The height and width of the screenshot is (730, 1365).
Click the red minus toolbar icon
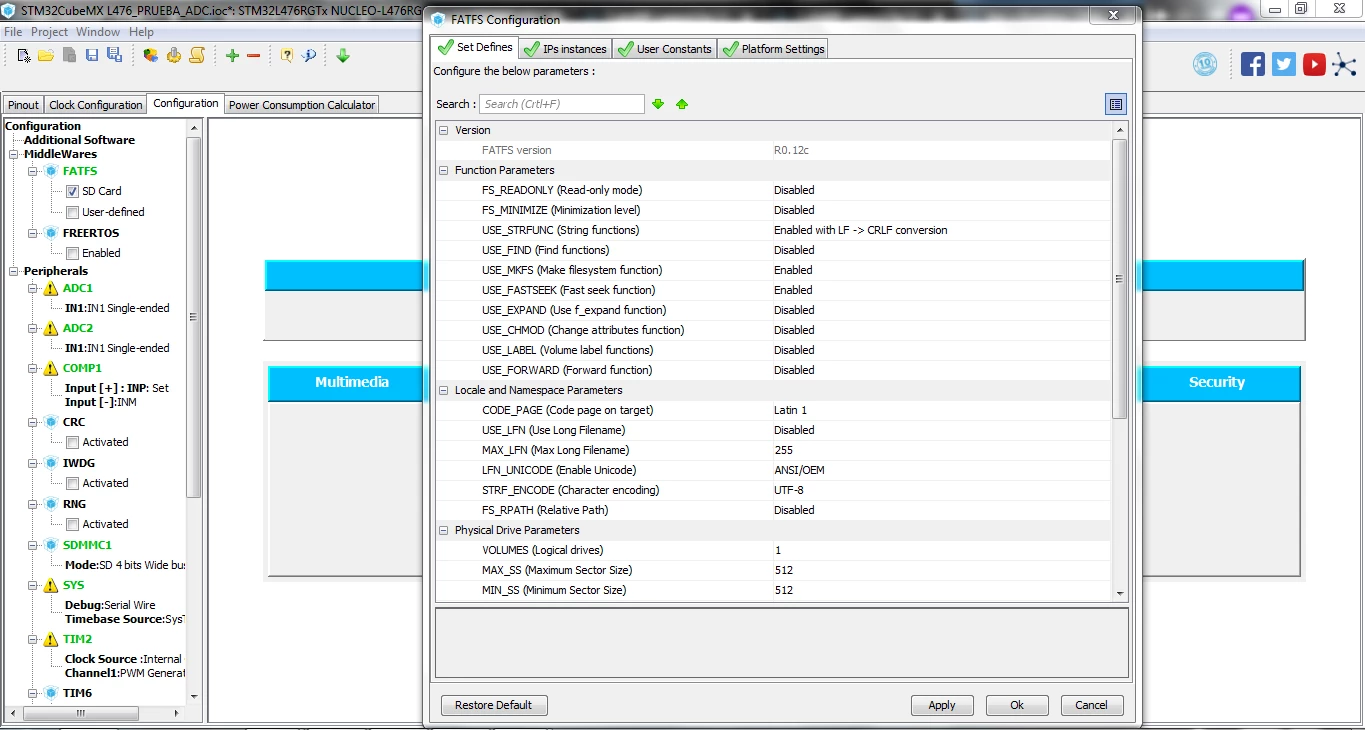(253, 55)
